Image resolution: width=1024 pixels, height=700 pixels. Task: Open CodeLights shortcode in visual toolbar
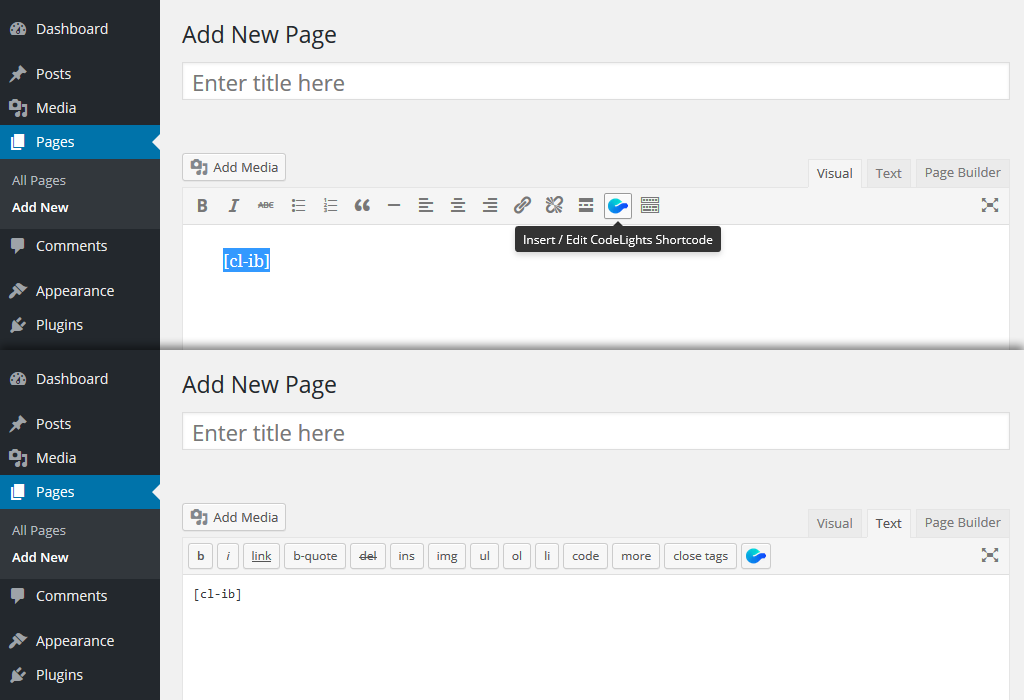click(618, 206)
